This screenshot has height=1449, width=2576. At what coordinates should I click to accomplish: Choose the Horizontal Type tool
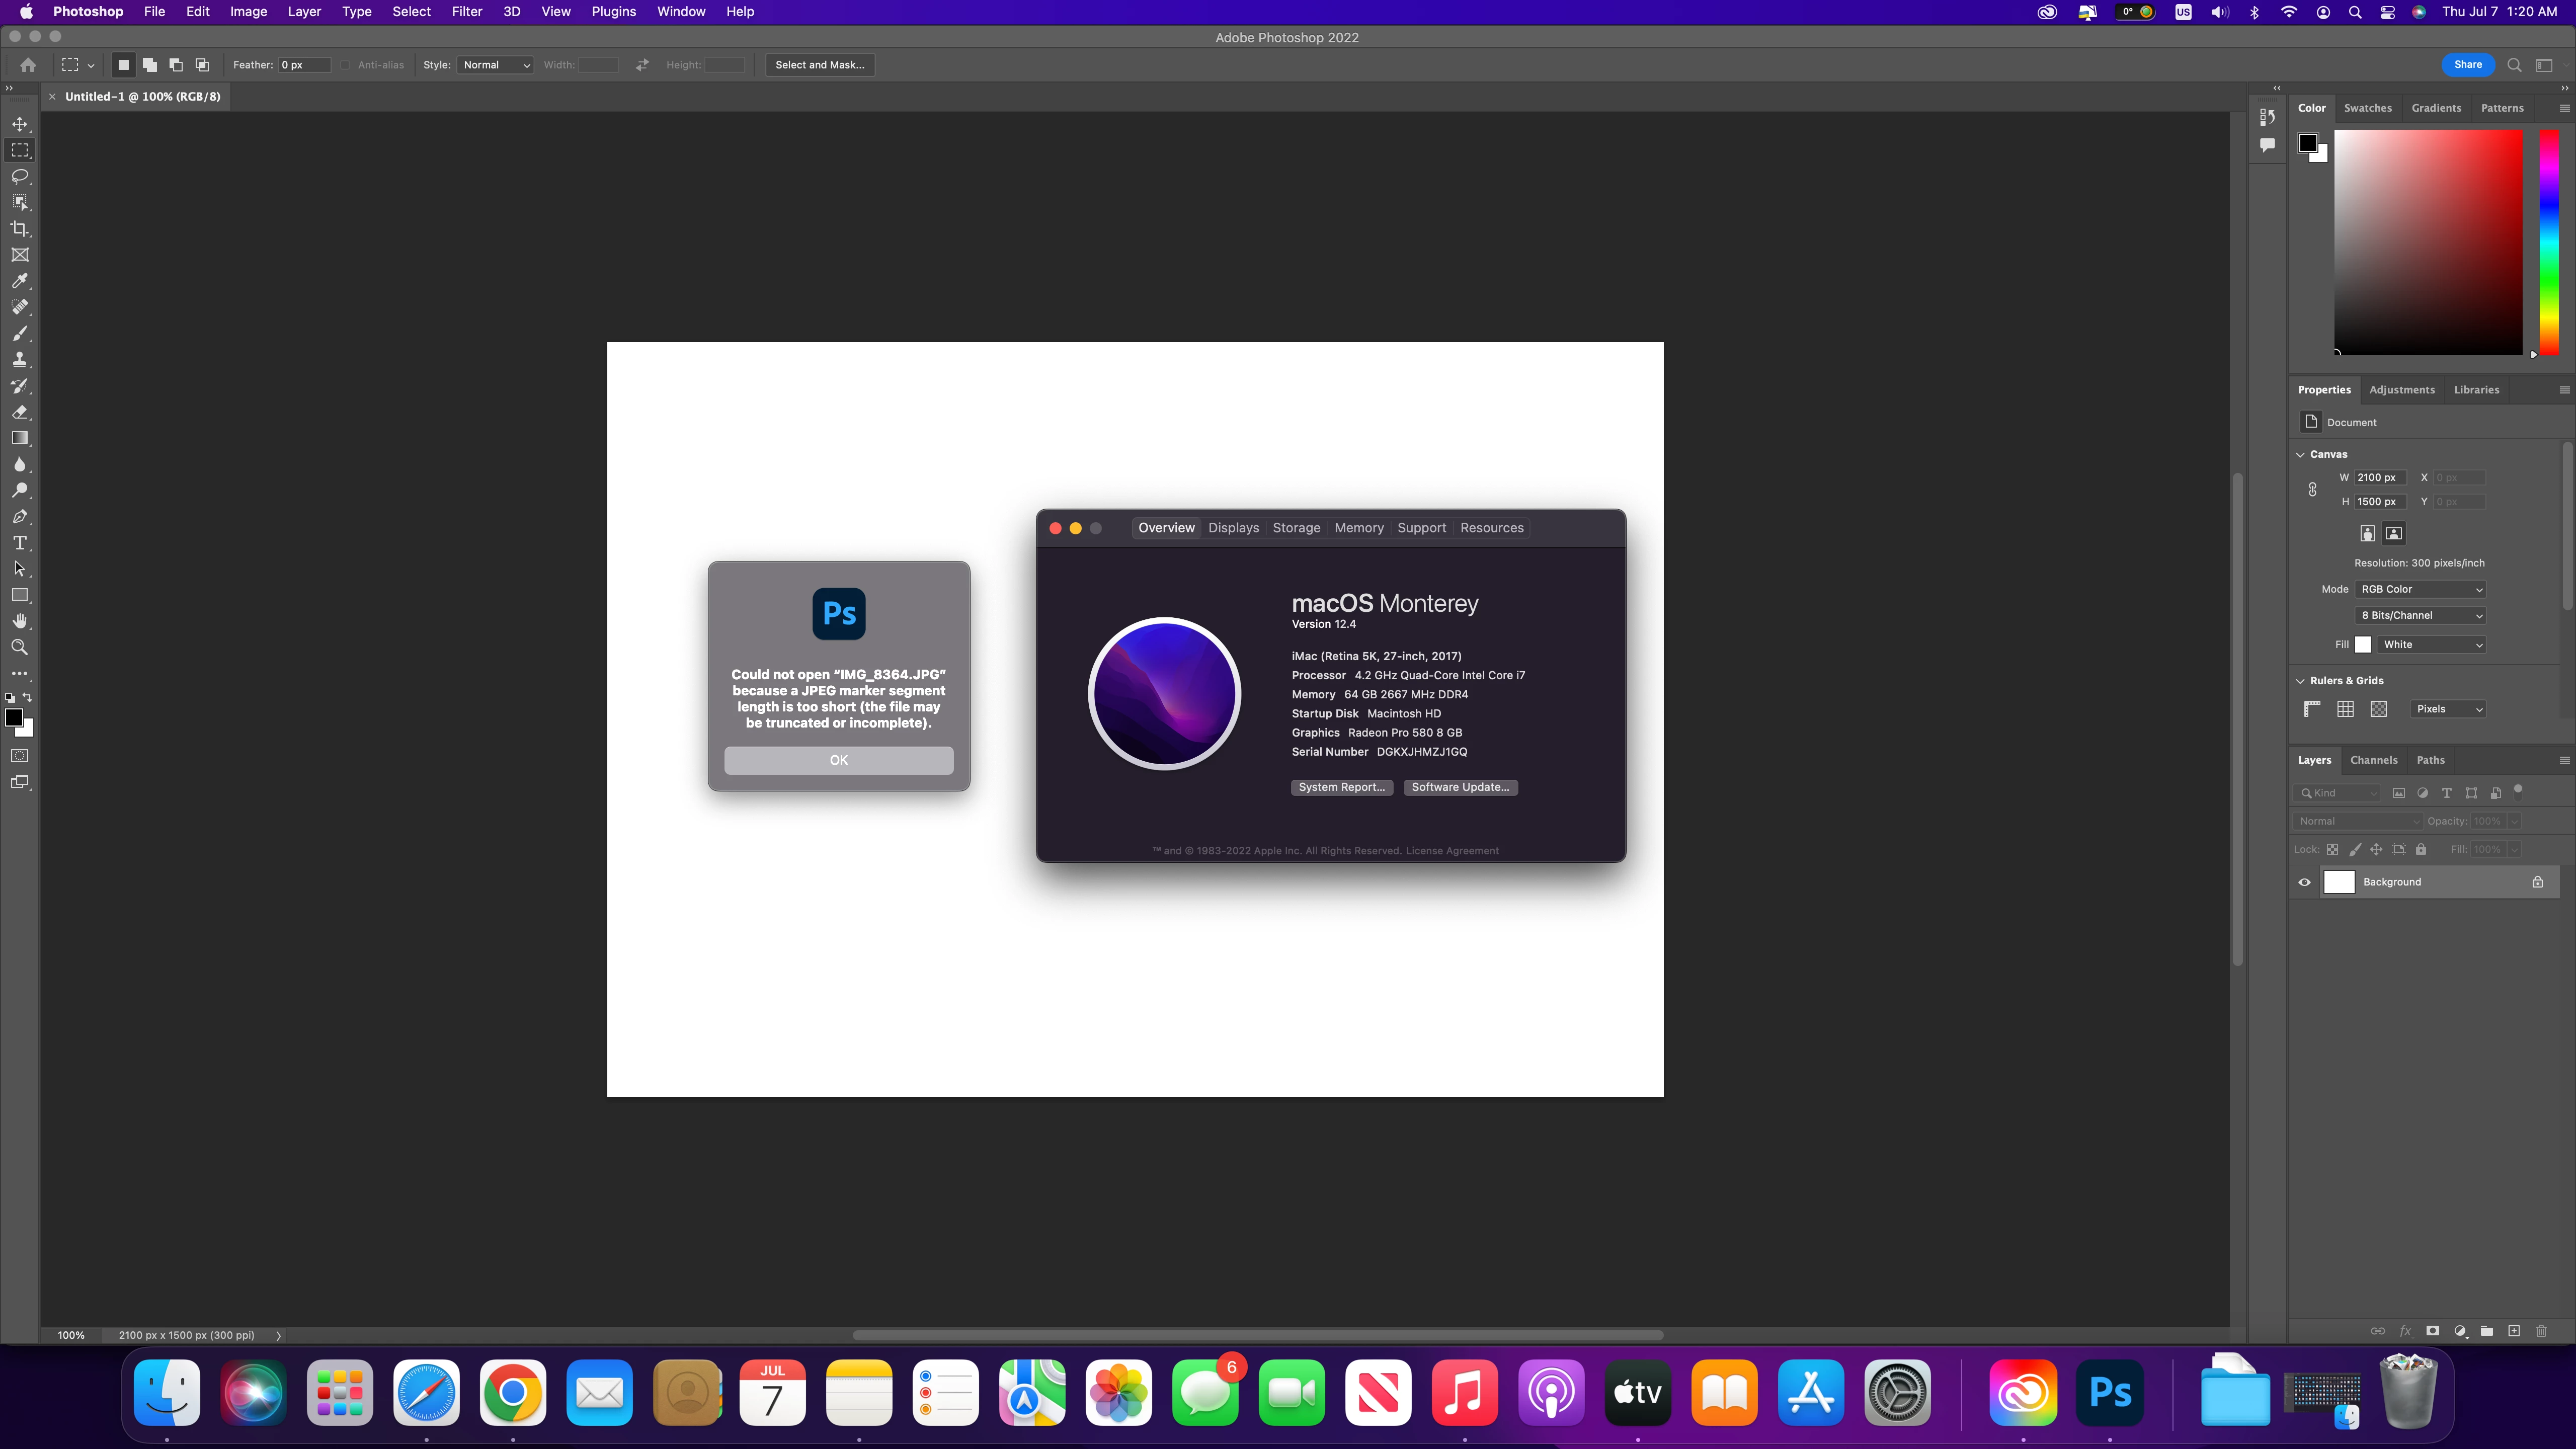(x=20, y=543)
